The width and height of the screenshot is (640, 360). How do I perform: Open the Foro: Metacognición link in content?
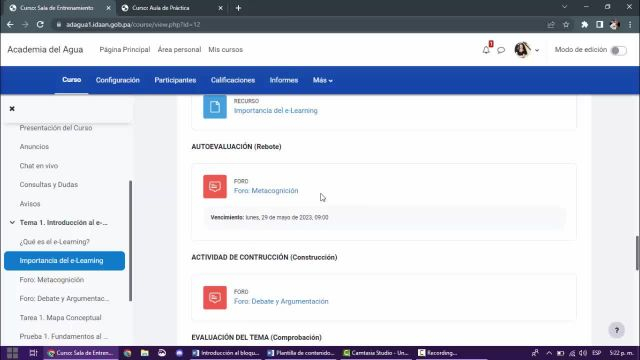point(266,191)
